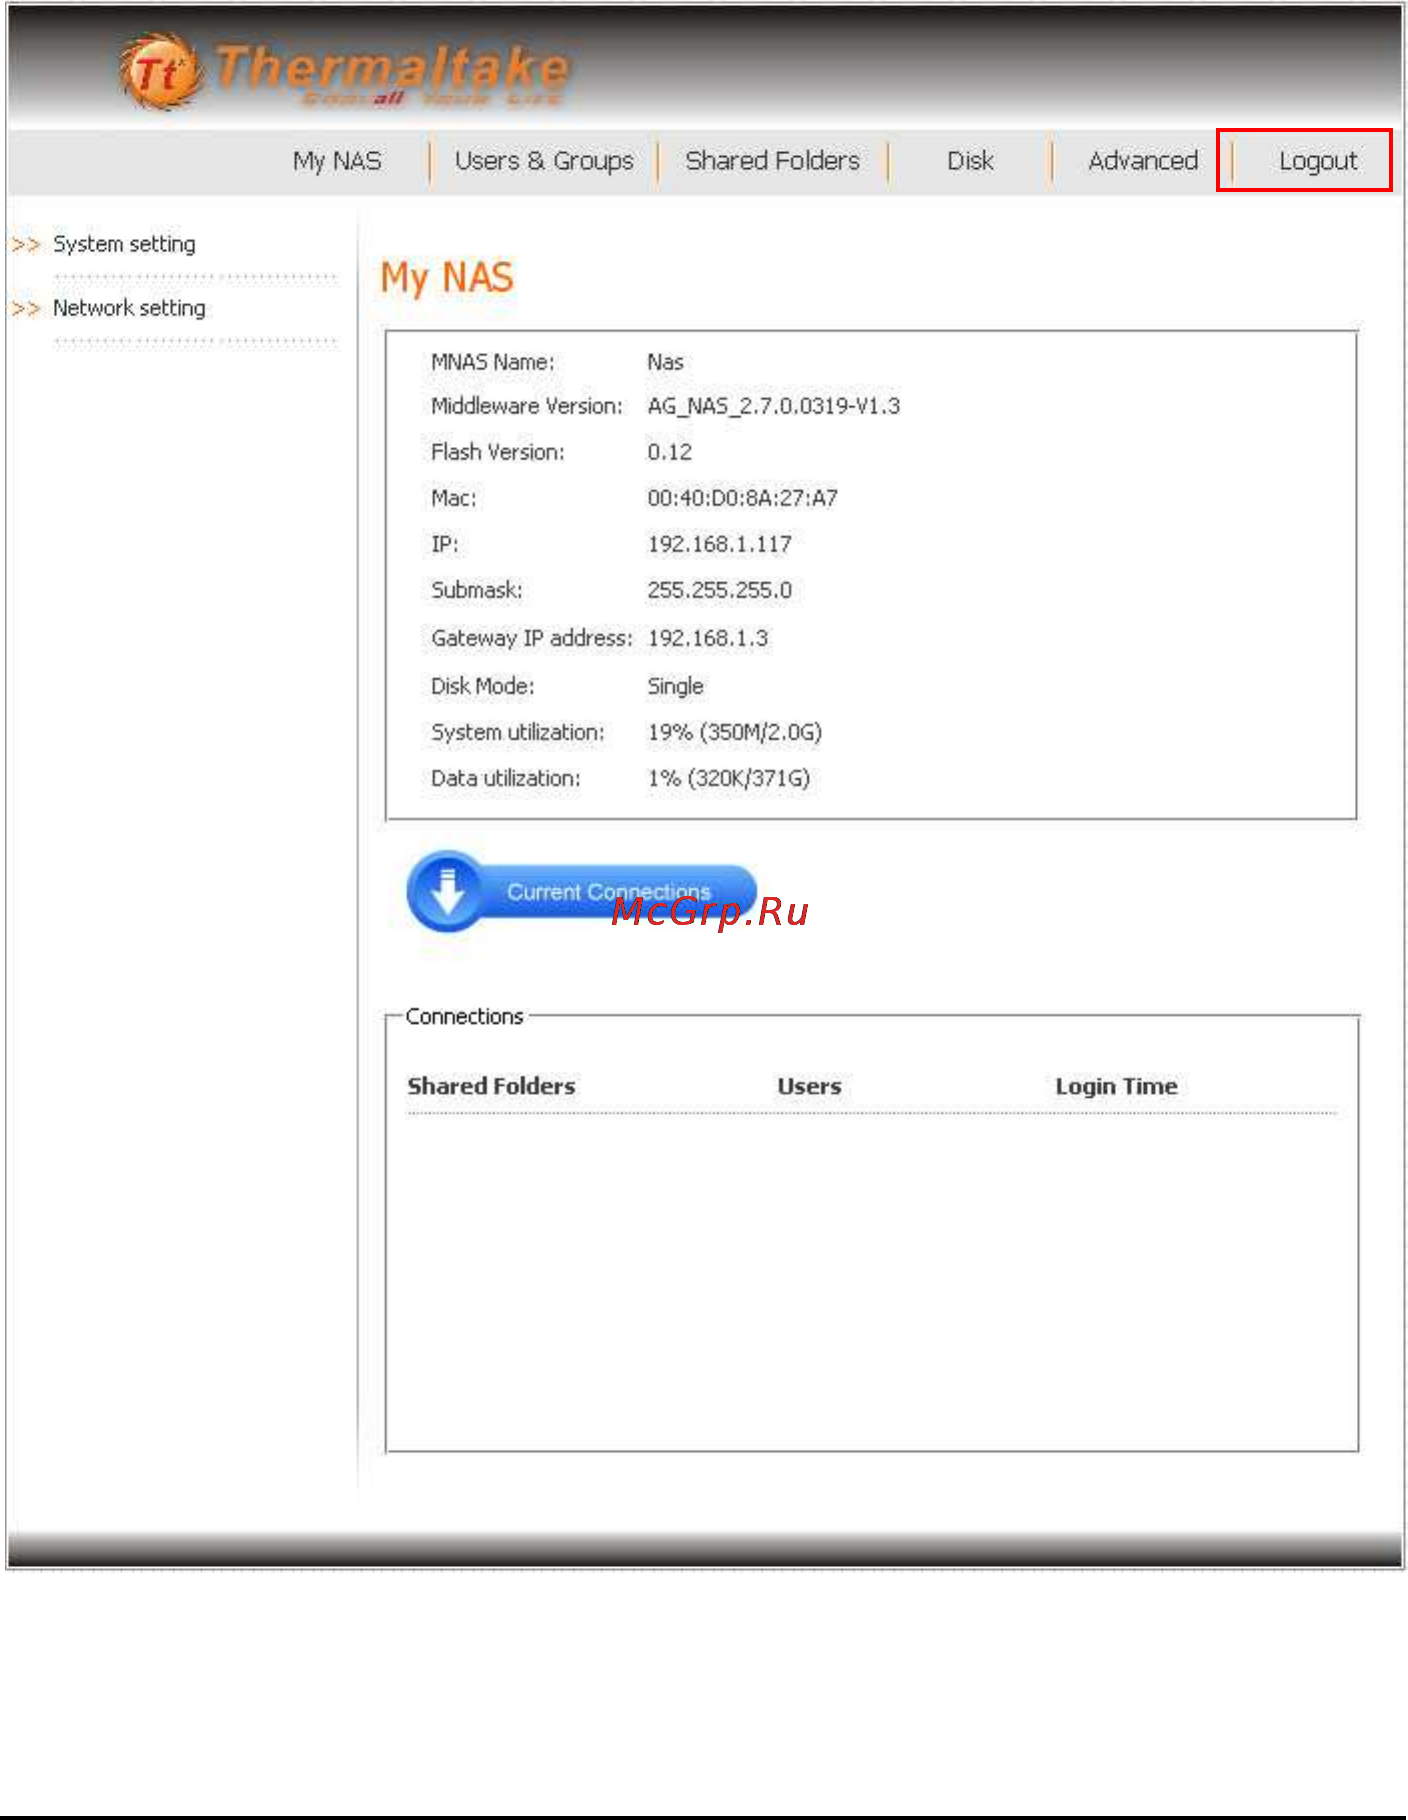1408x1820 pixels.
Task: Click the MNAS Name value Nas
Action: pos(665,362)
